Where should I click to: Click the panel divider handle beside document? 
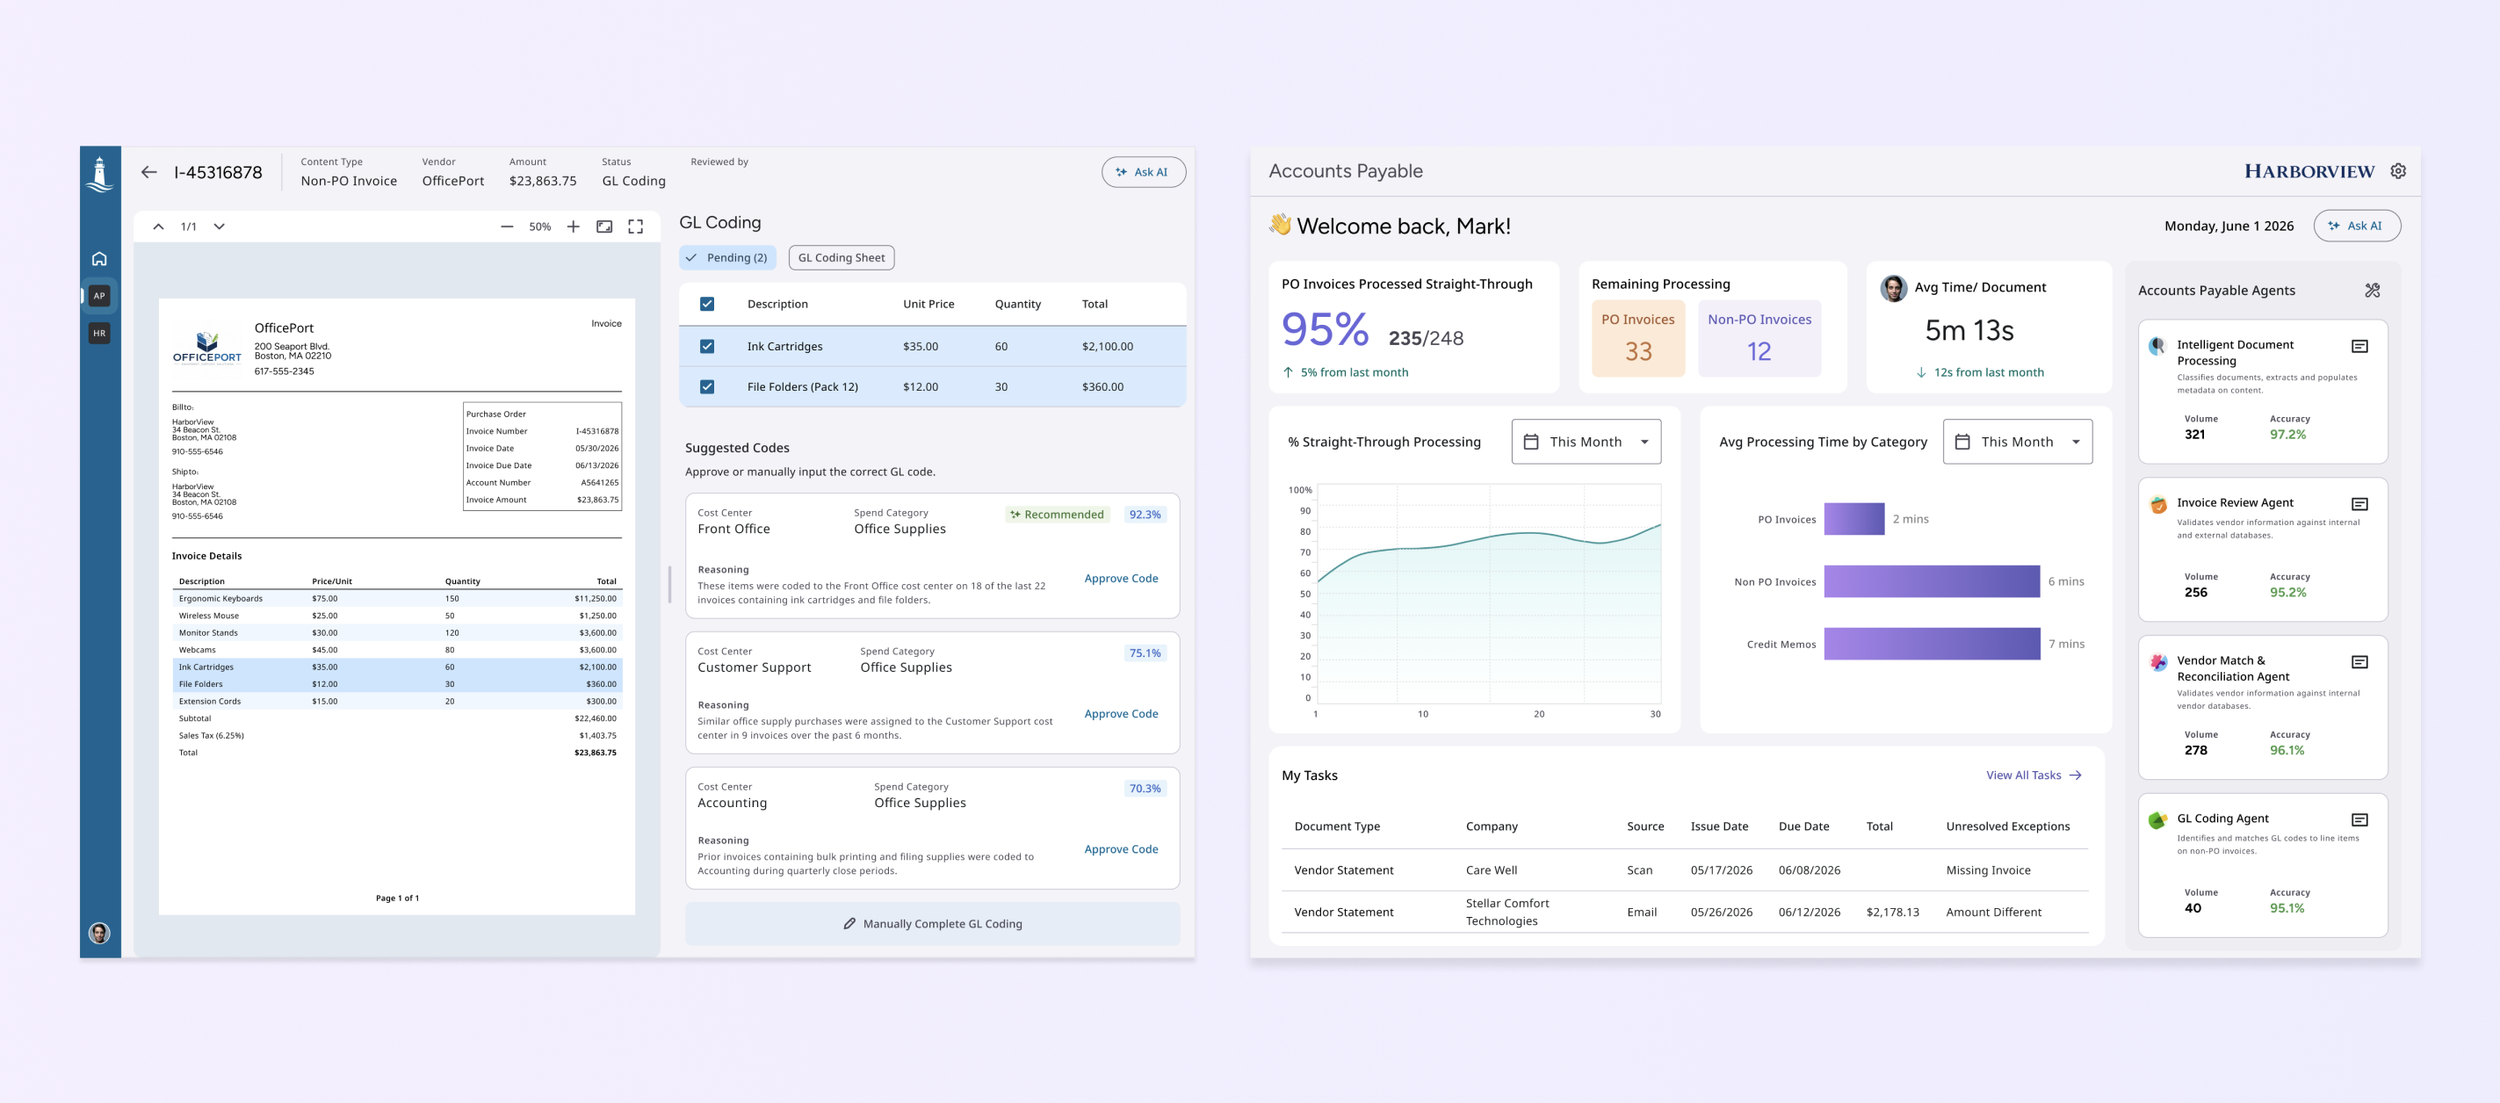coord(670,585)
